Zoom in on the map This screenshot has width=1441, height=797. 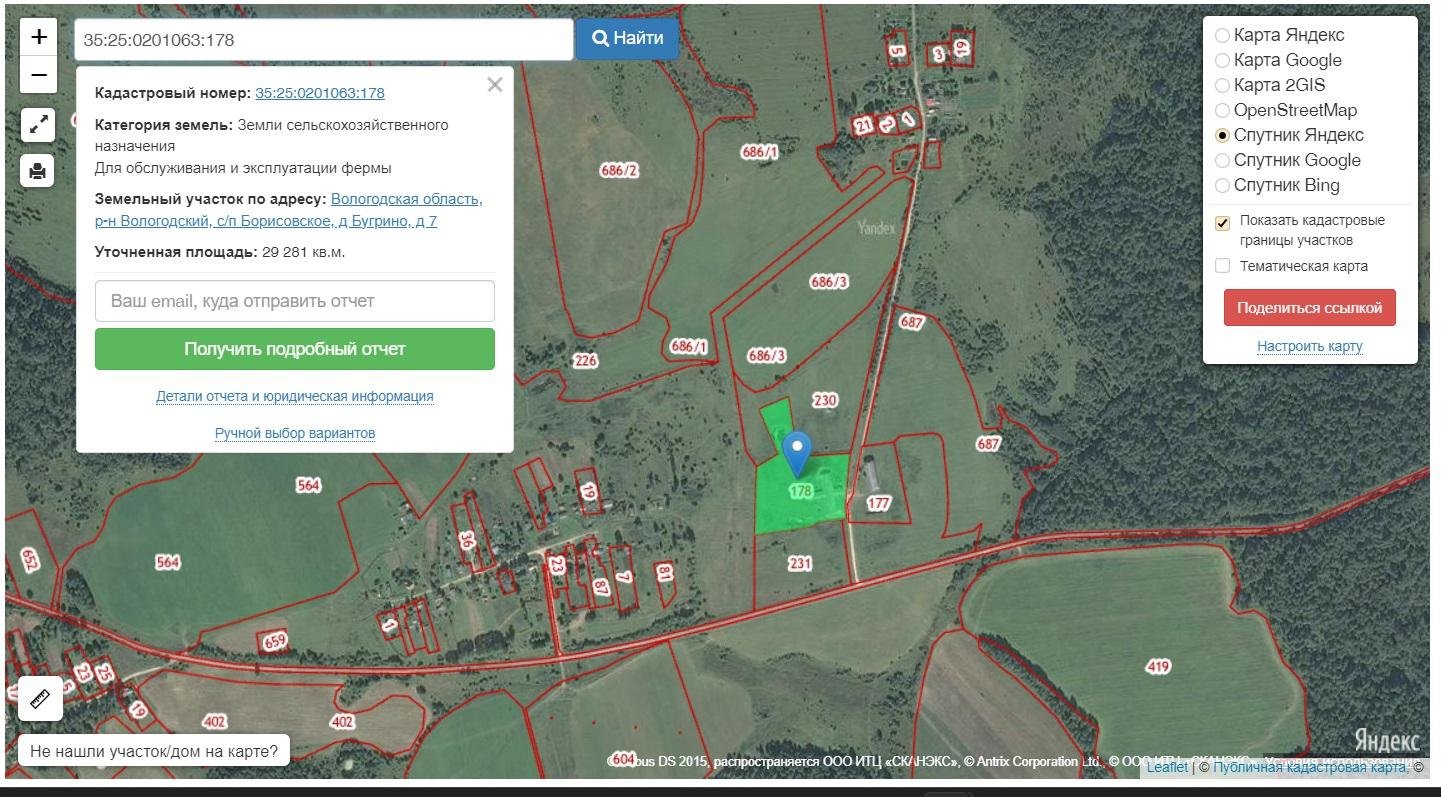[39, 37]
